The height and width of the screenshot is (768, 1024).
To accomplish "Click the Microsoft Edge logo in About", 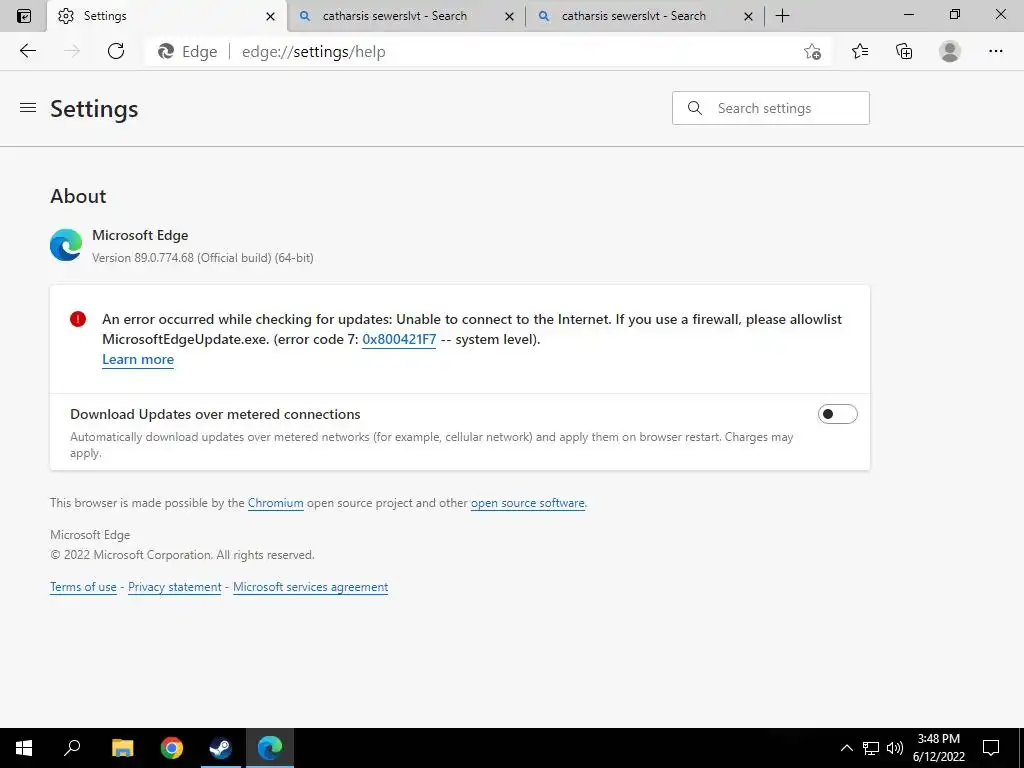I will click(66, 245).
